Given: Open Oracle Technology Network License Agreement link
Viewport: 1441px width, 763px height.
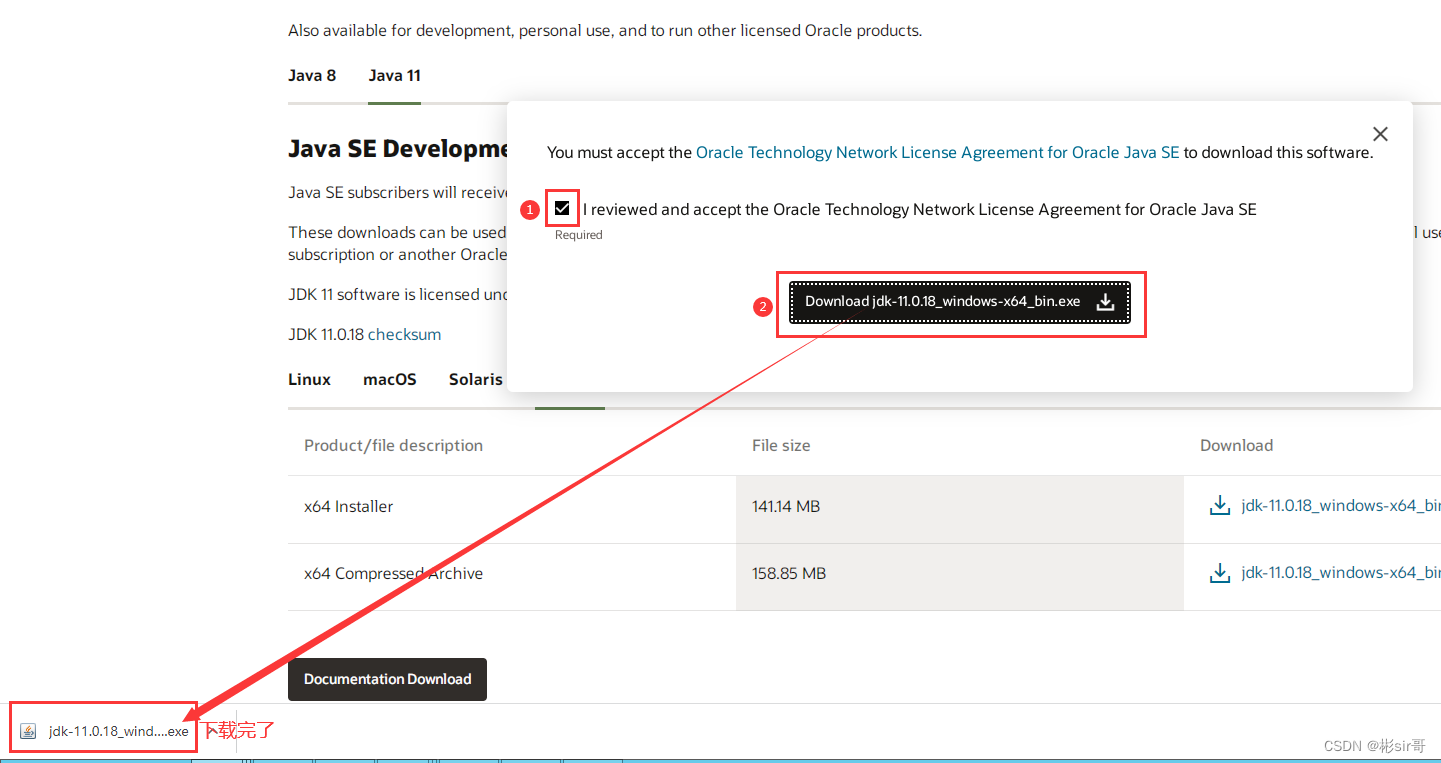Looking at the screenshot, I should click(x=937, y=153).
